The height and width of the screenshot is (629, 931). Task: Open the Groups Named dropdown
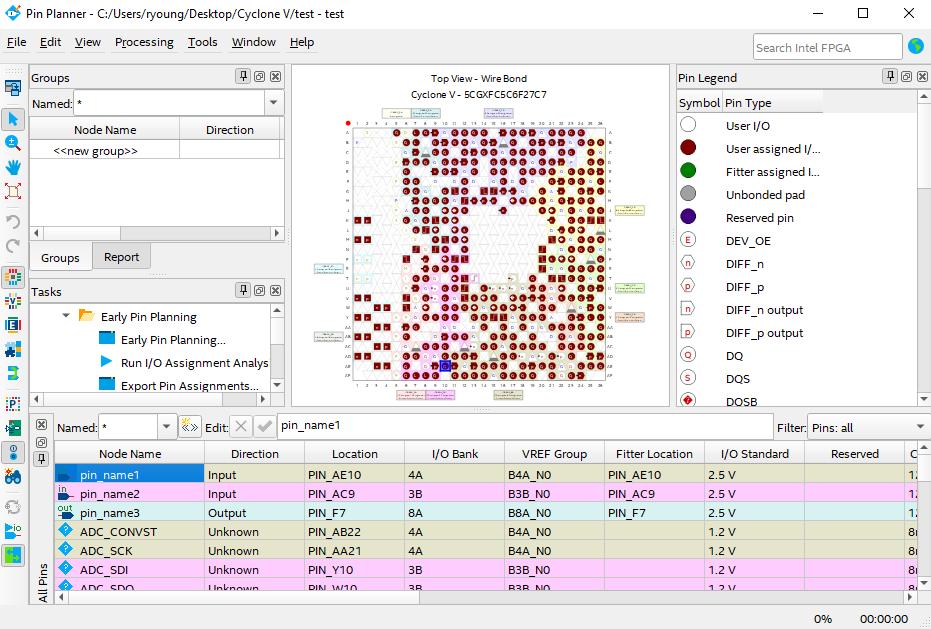click(274, 103)
